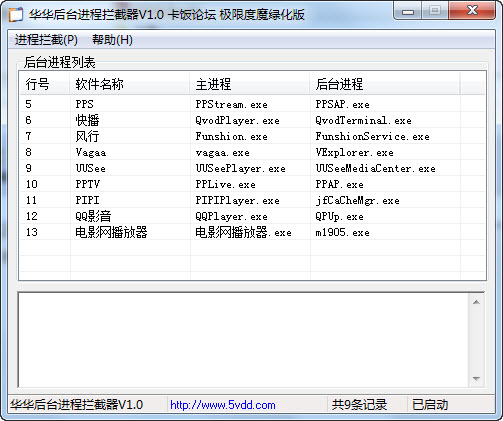
Task: Click the log panel scroll up arrow
Action: click(476, 302)
